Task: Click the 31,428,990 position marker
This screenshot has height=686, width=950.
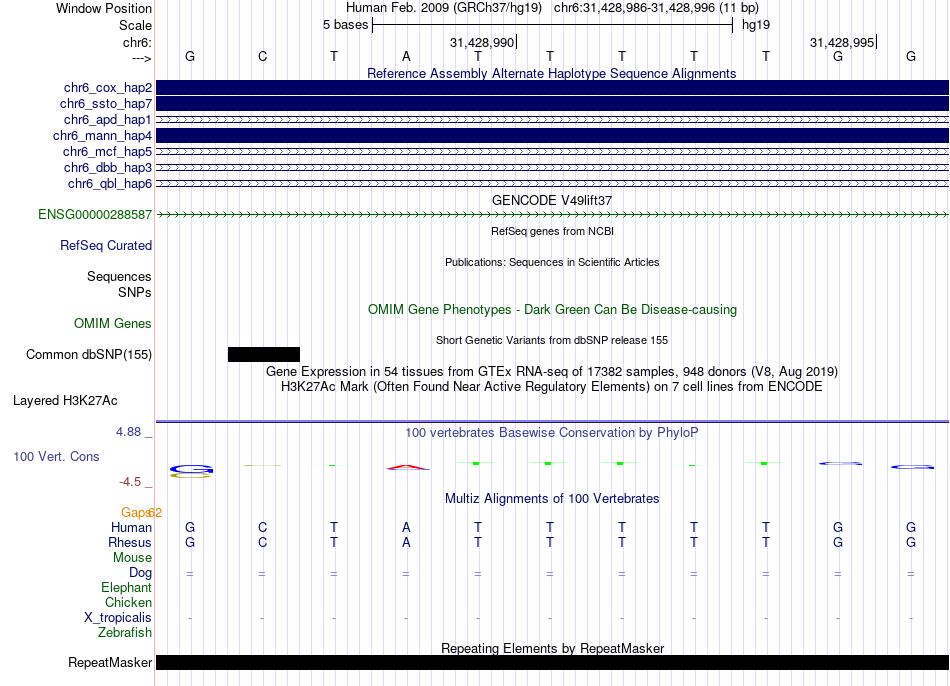Action: point(482,42)
